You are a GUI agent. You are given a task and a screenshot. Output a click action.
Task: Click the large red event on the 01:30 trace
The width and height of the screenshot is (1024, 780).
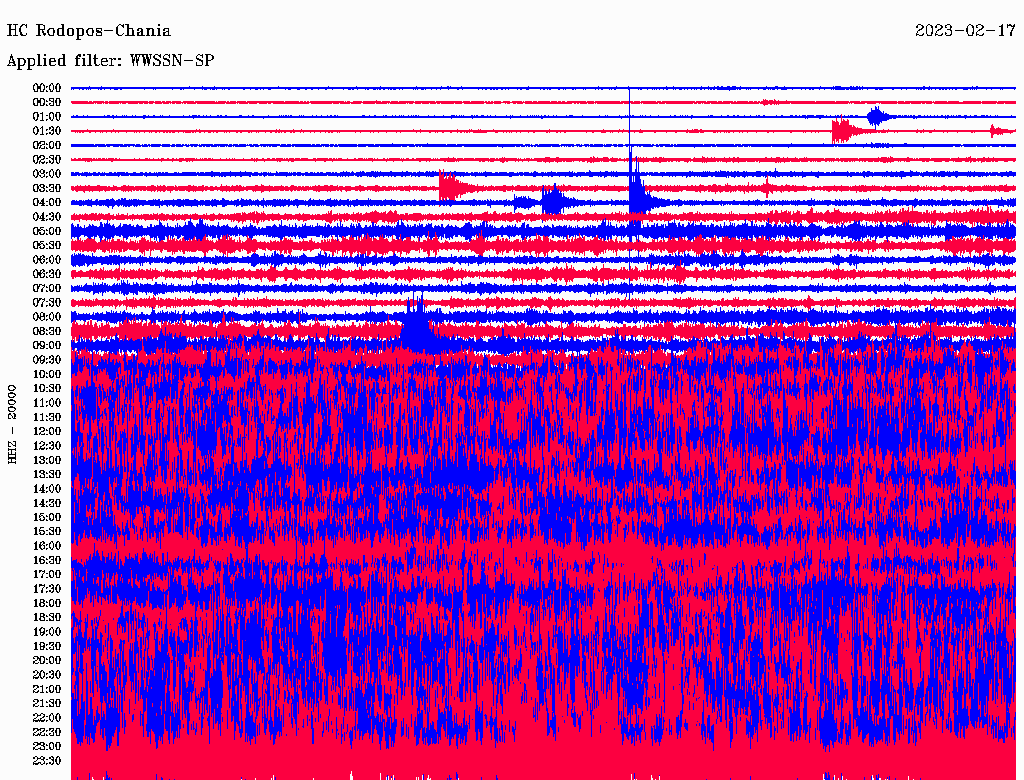click(843, 131)
